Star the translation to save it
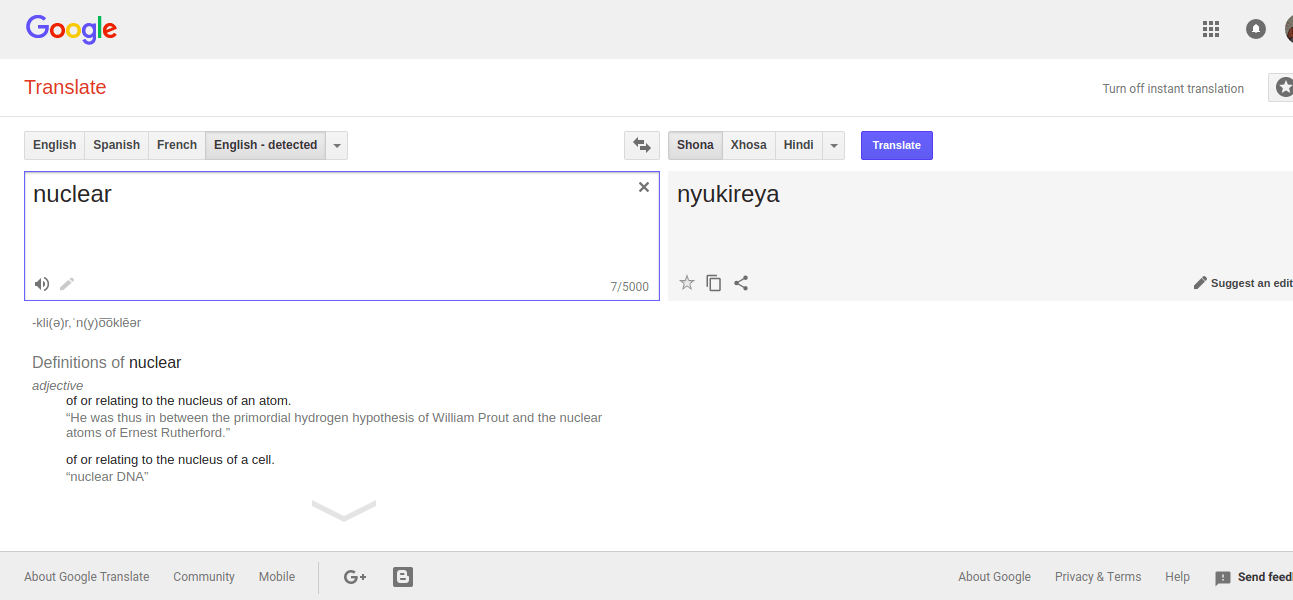 [687, 283]
